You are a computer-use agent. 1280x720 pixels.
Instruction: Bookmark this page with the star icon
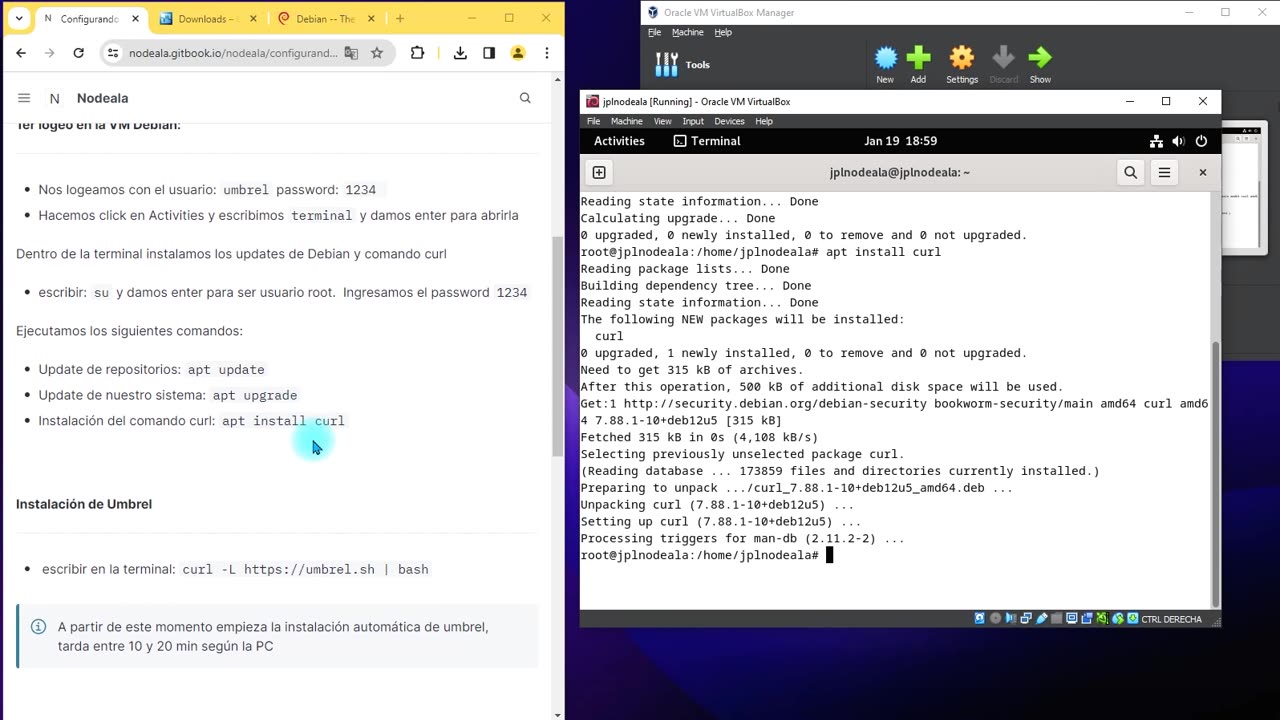pos(377,53)
